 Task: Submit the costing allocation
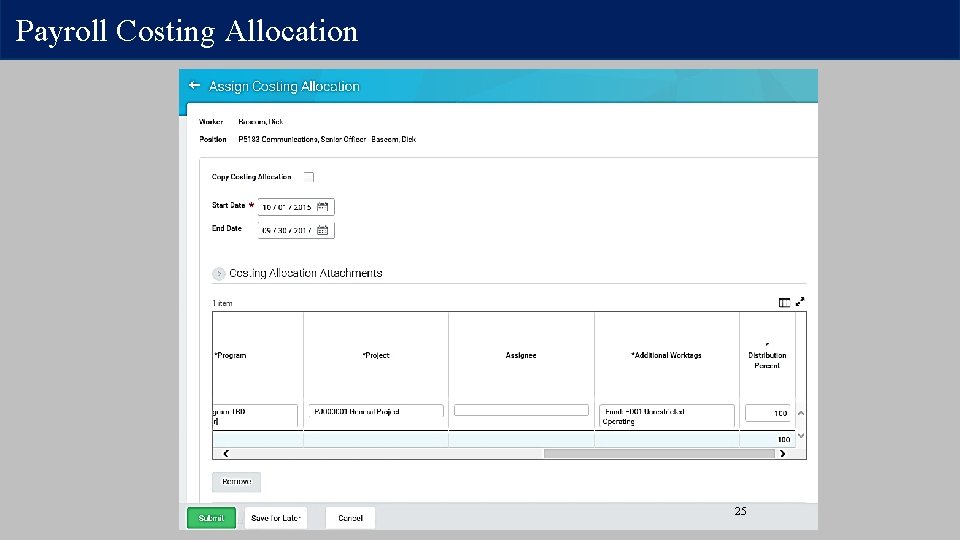pos(211,518)
